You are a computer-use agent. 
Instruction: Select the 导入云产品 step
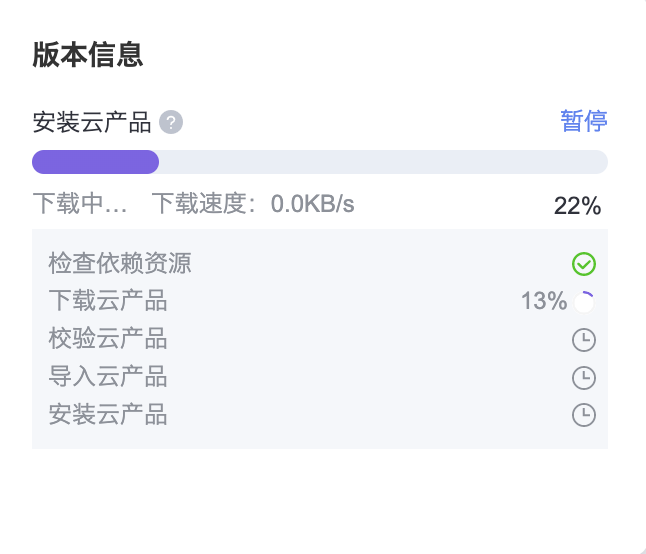click(x=108, y=378)
